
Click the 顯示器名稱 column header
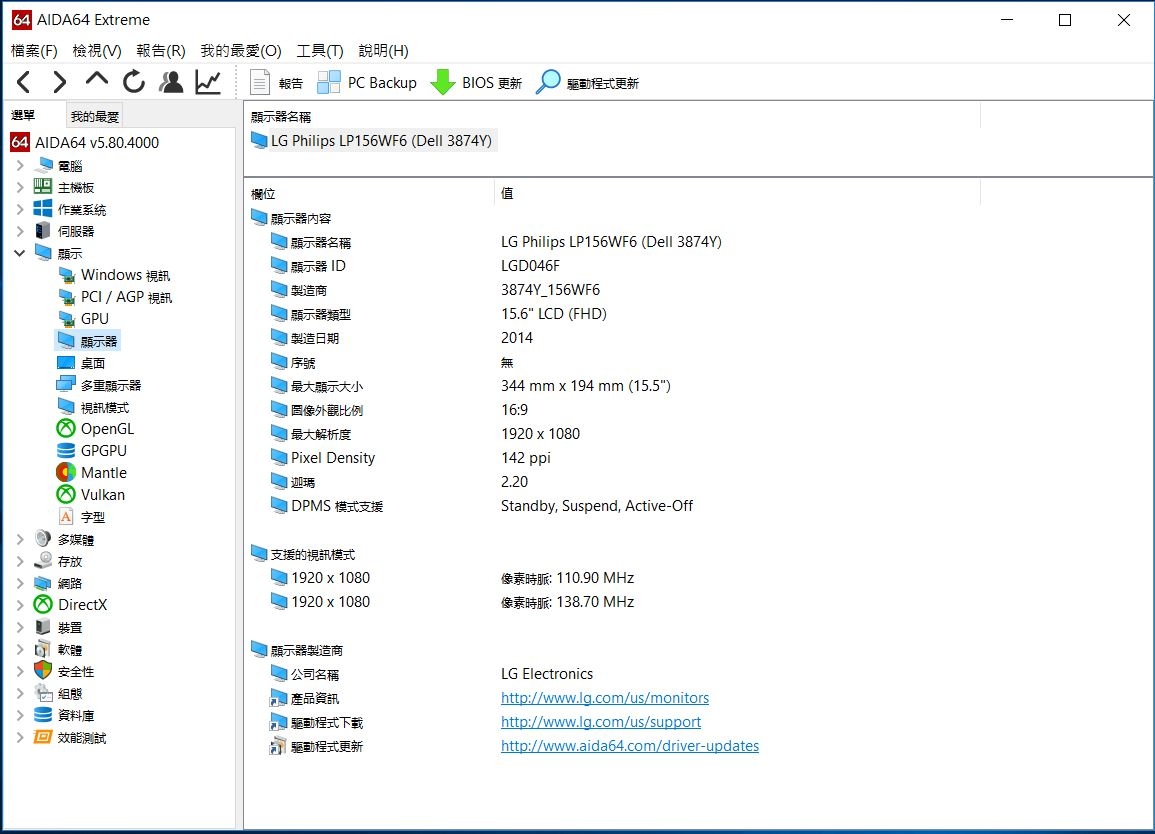(x=611, y=116)
